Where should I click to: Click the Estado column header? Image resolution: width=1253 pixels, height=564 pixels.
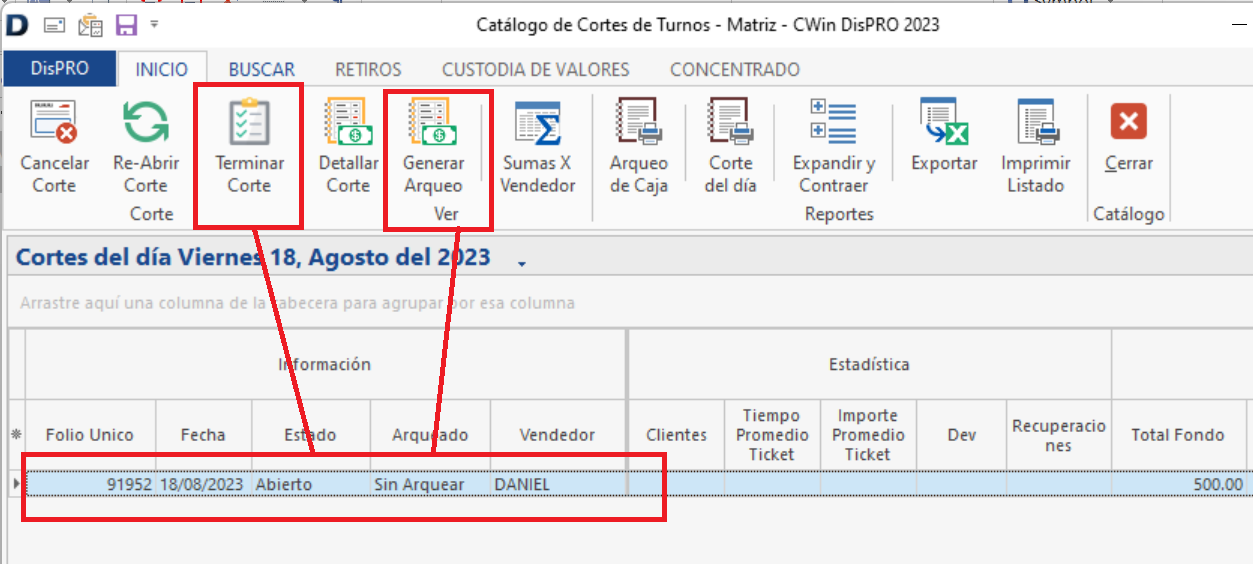(311, 435)
